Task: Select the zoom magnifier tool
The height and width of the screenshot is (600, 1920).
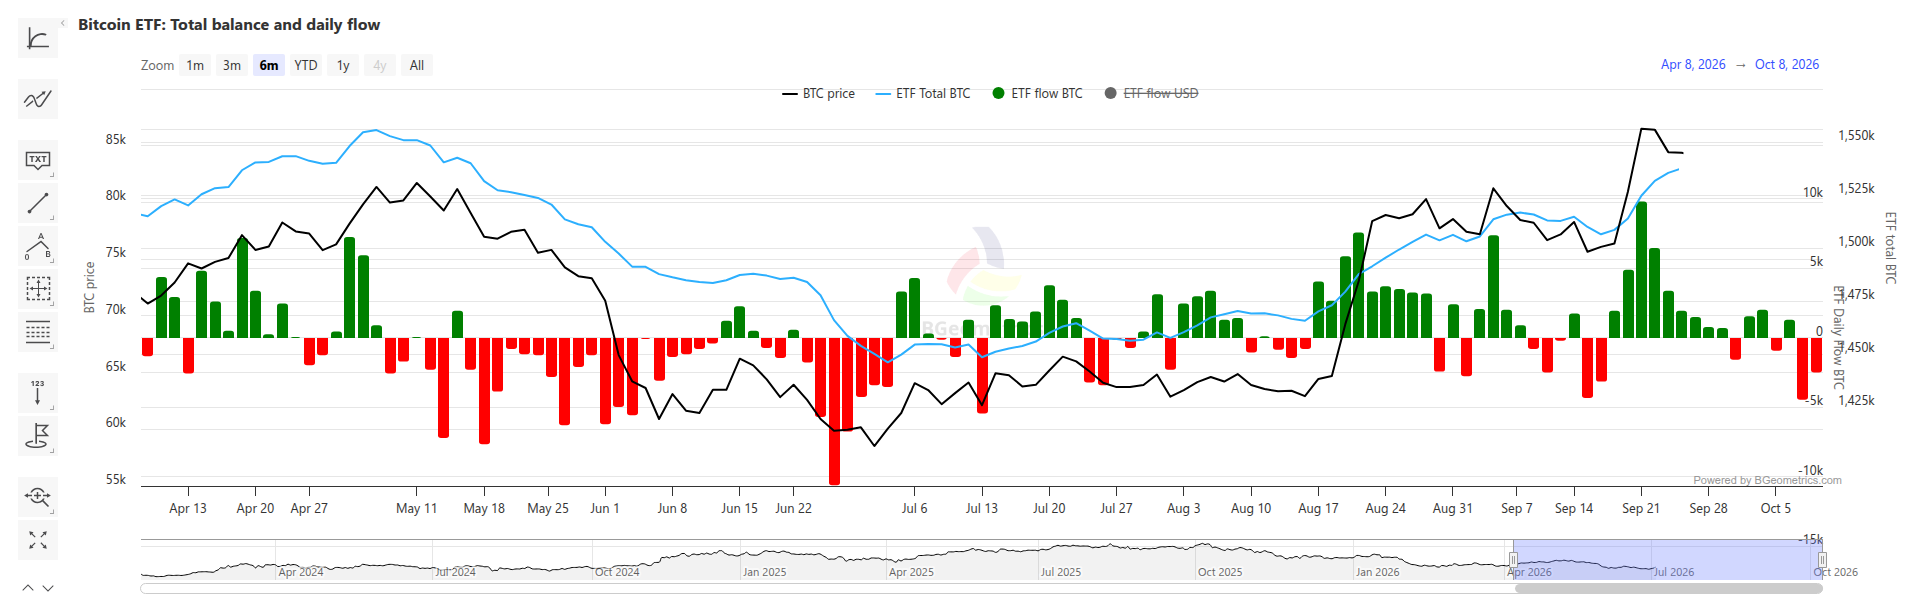Action: pyautogui.click(x=38, y=496)
